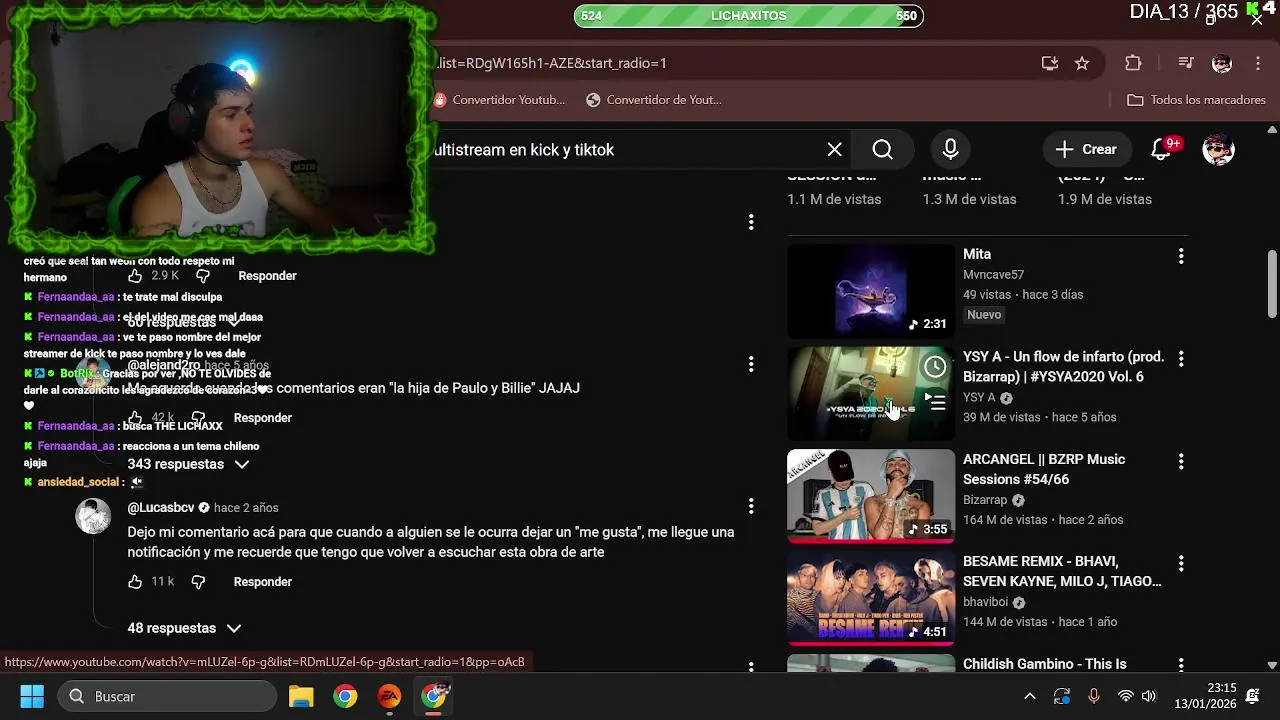Viewport: 1280px width, 720px height.
Task: Open YSY A - Un flow de infarto title
Action: (1063, 367)
